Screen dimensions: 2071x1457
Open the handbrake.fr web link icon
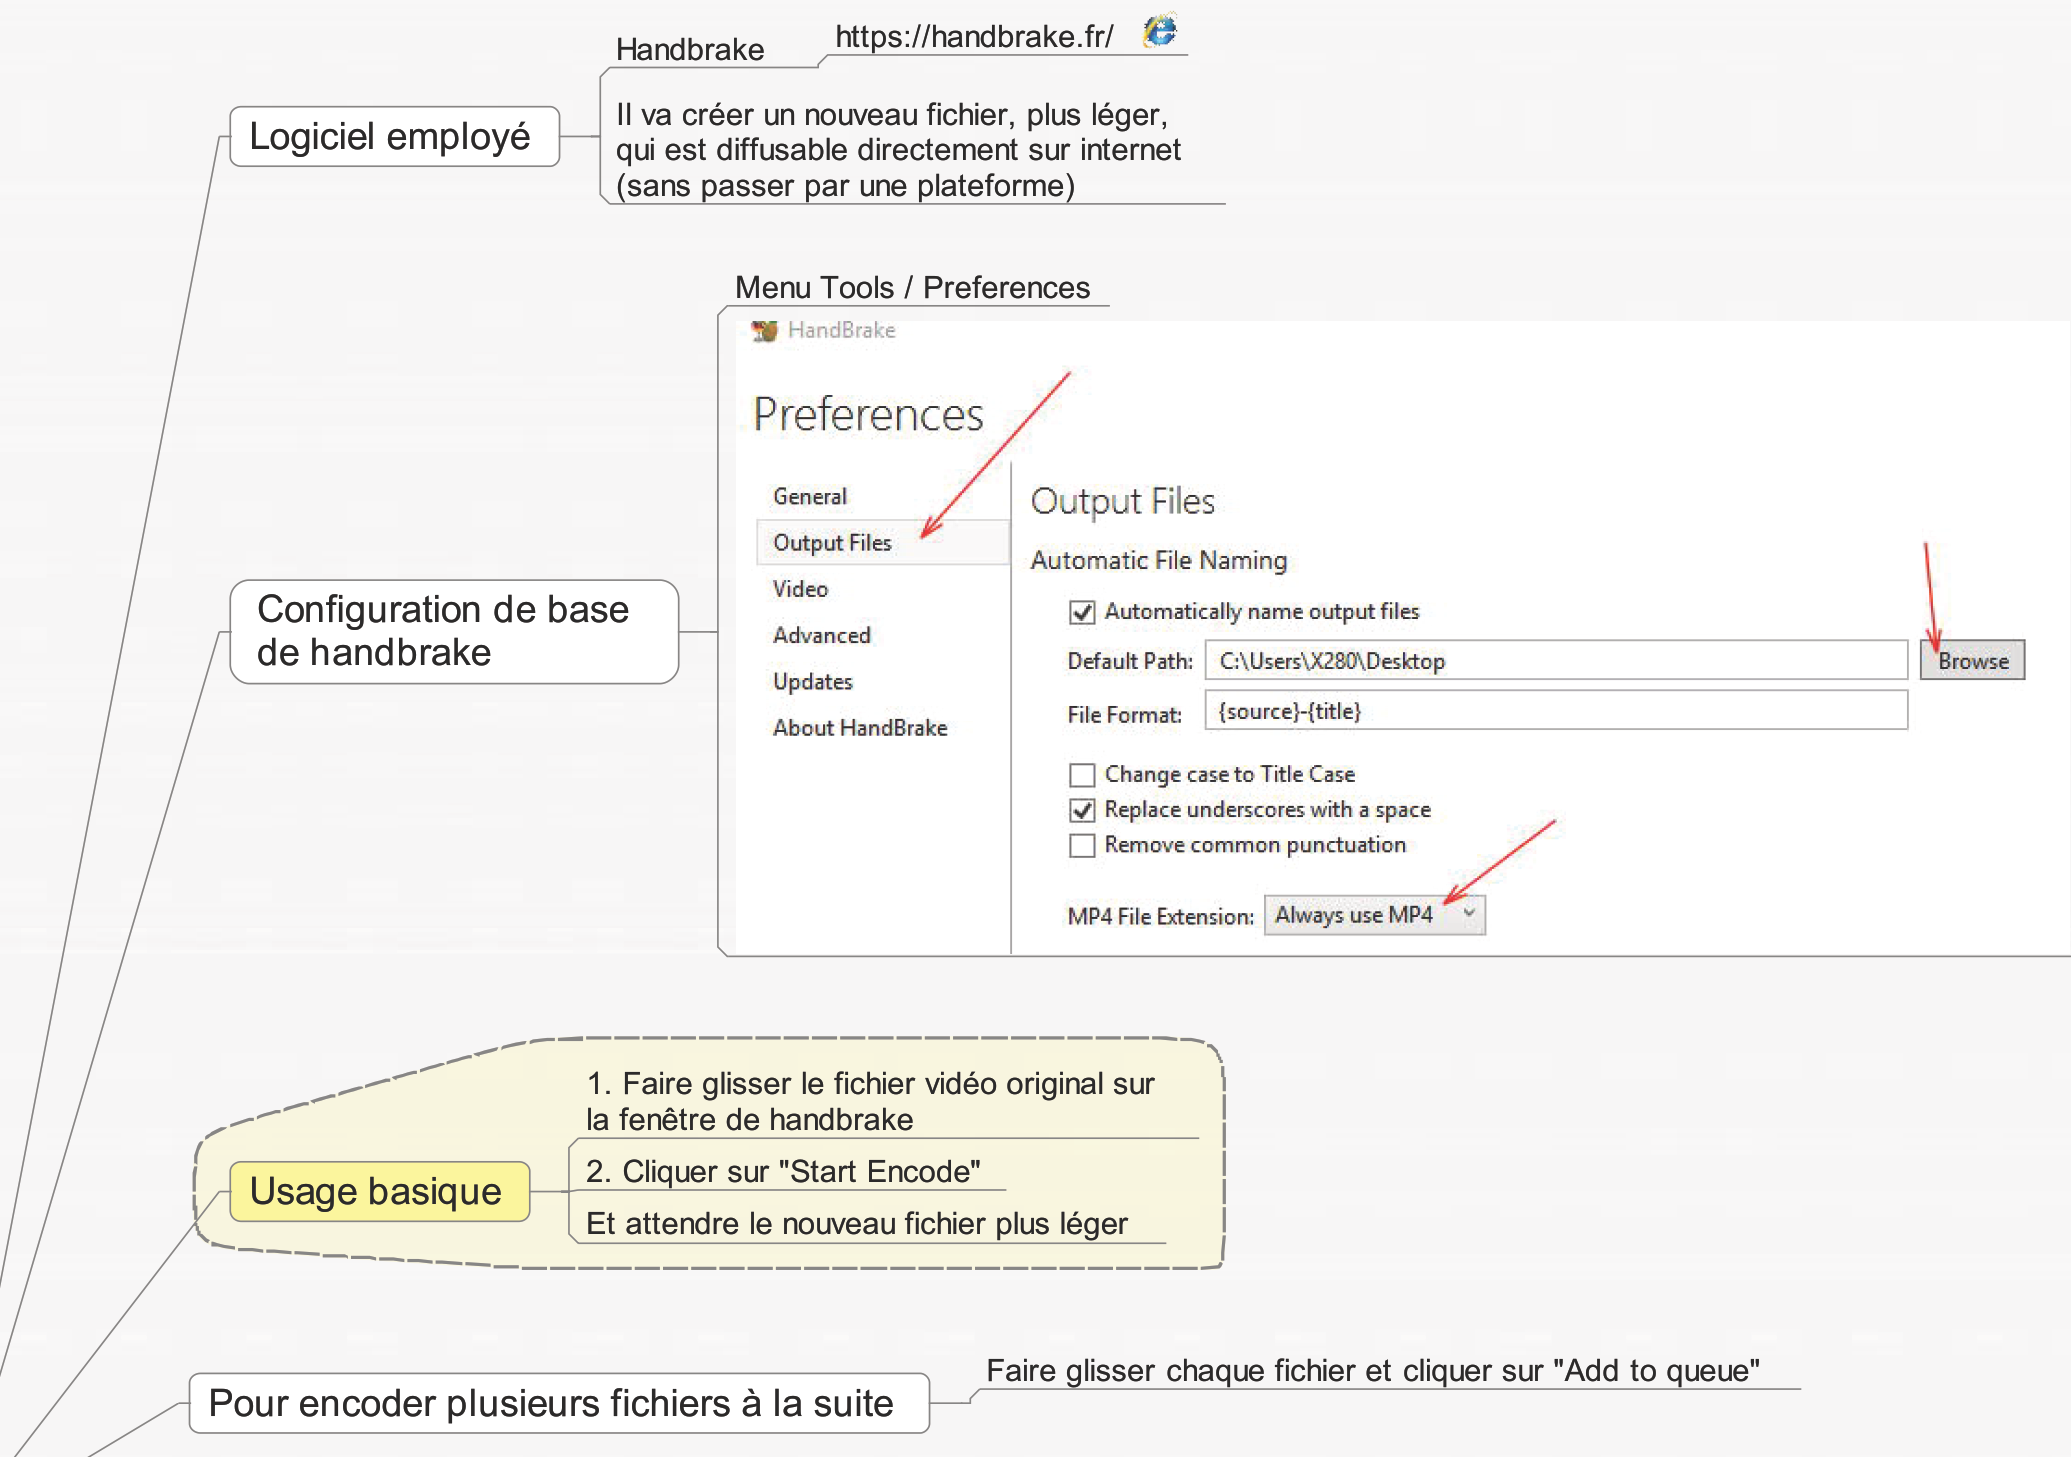[1160, 30]
